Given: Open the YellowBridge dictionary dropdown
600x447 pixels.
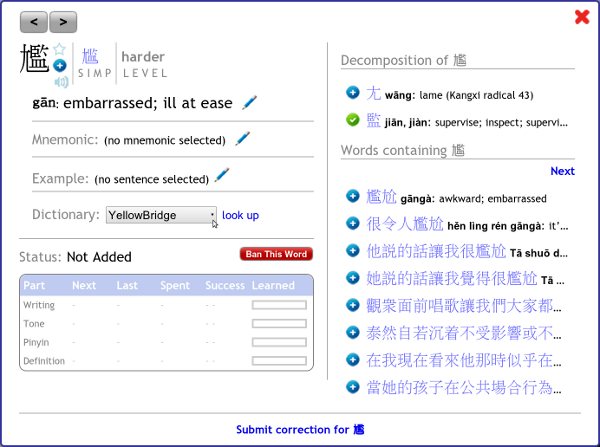Looking at the screenshot, I should [161, 215].
